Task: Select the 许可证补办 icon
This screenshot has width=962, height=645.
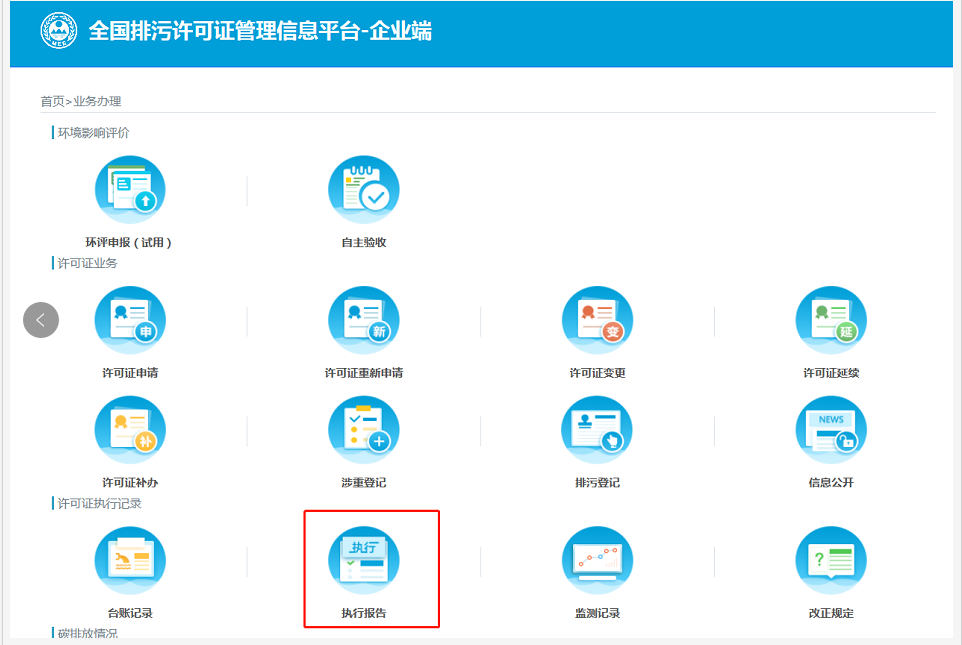Action: click(x=130, y=430)
